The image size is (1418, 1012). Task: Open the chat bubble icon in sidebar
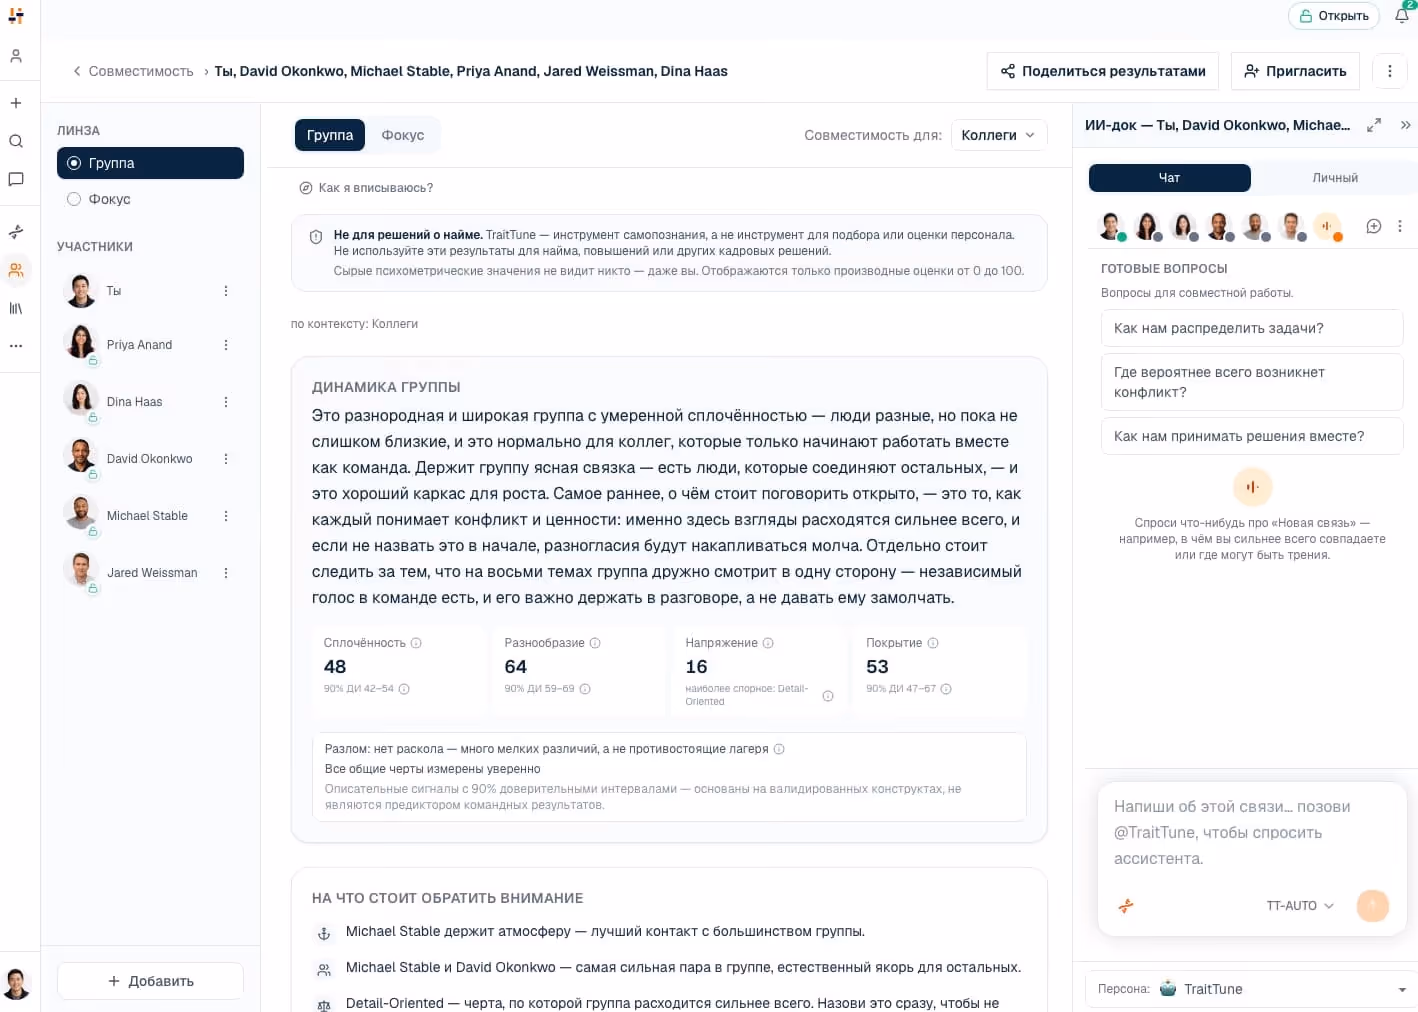[16, 179]
